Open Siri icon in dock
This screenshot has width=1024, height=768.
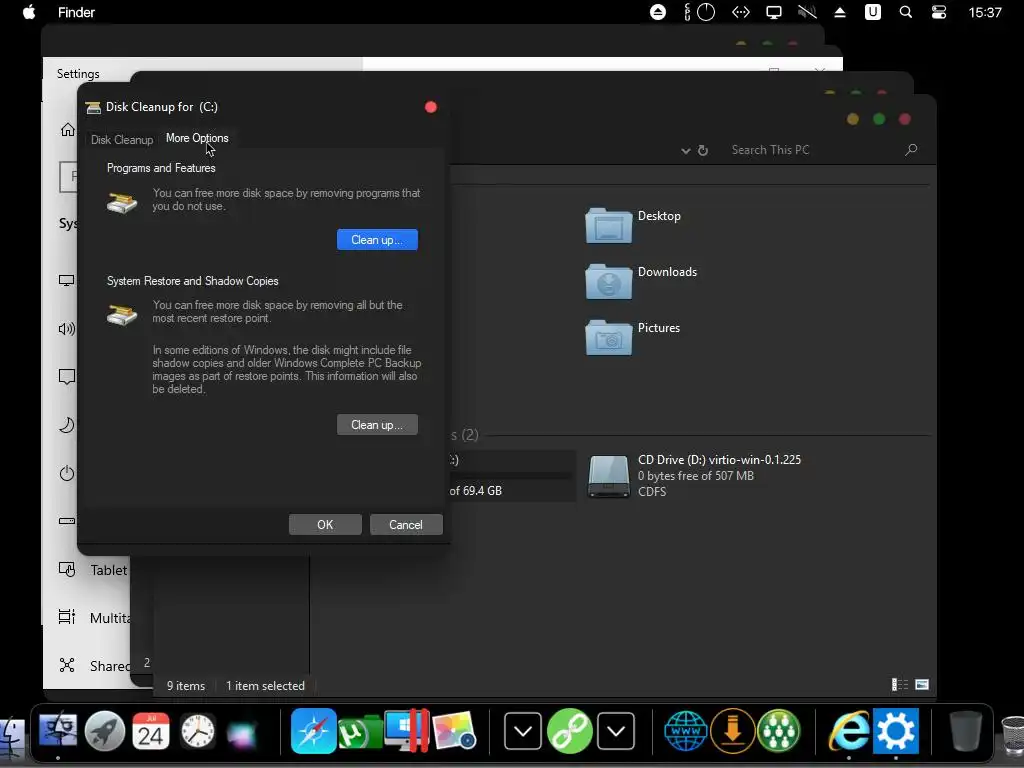click(x=242, y=732)
